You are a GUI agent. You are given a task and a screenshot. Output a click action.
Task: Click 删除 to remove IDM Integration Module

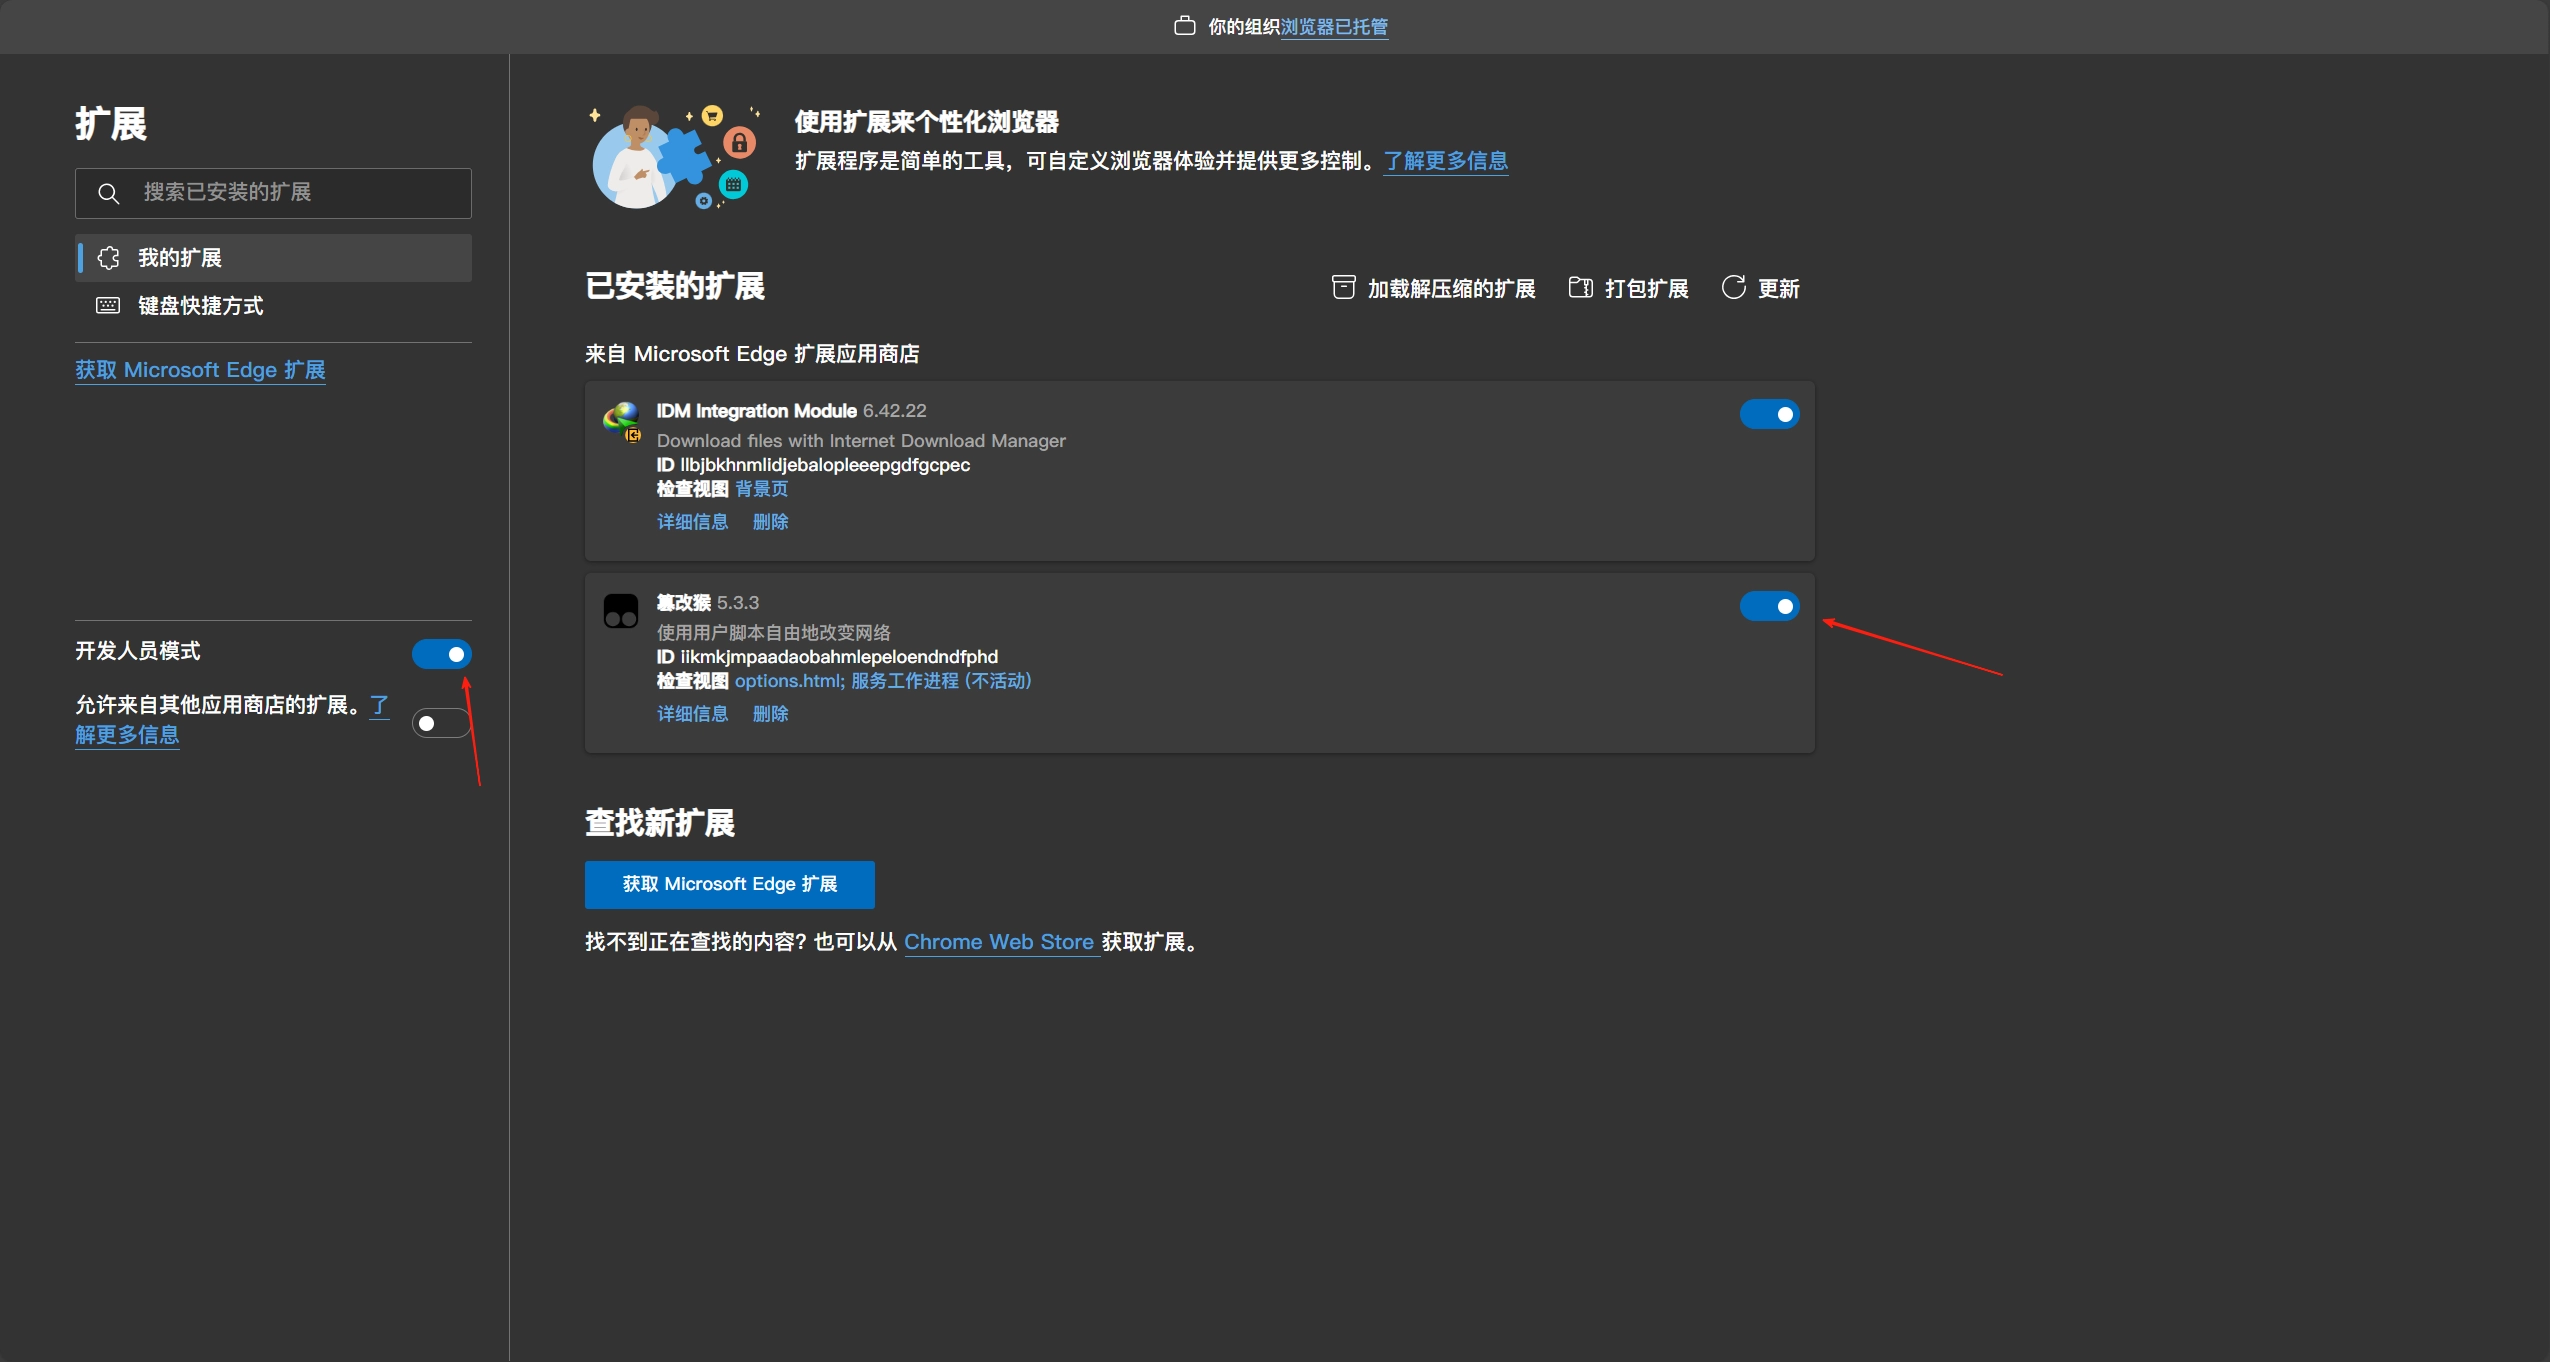pyautogui.click(x=770, y=522)
